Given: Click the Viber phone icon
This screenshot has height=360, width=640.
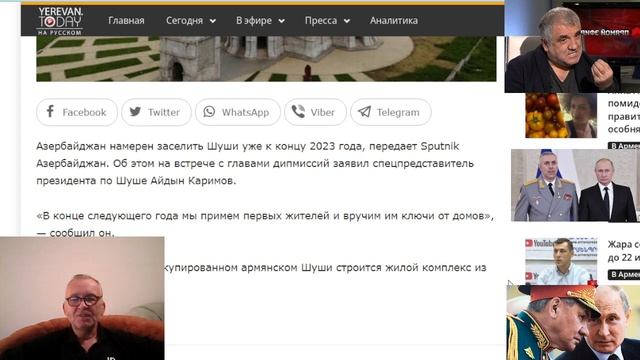Looking at the screenshot, I should click(x=298, y=111).
